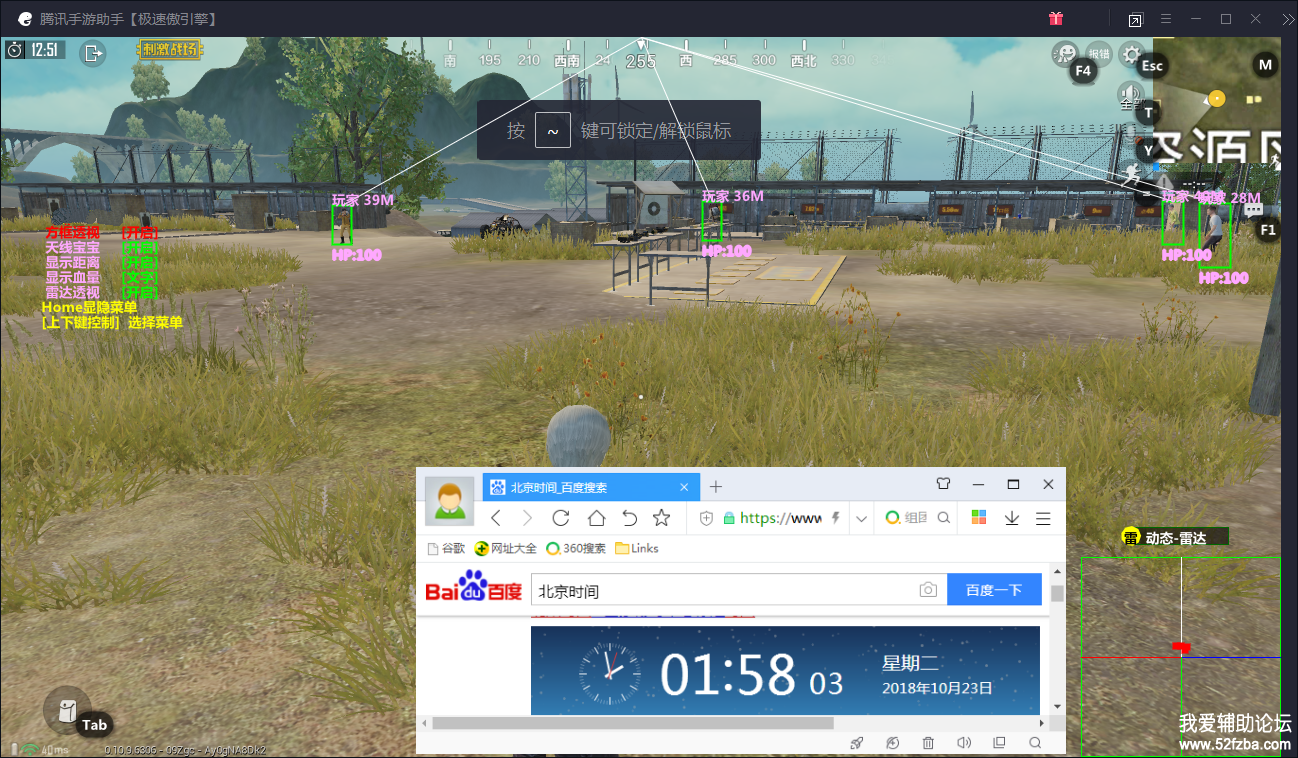Open the emulator hamburger menu in the title bar
1298x758 pixels.
[x=1166, y=19]
